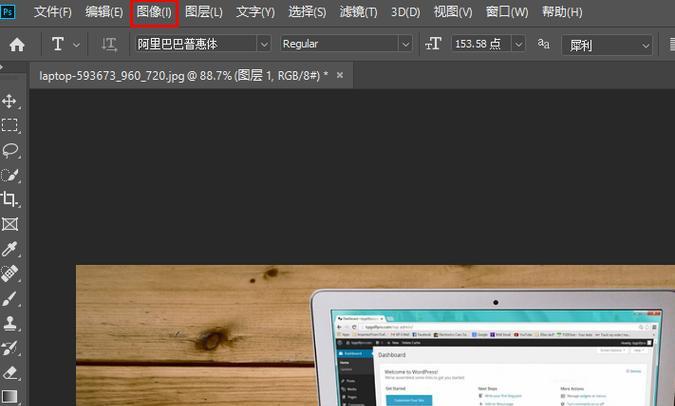Viewport: 675px width, 406px height.
Task: Open the 帮助(H) menu
Action: (x=562, y=12)
